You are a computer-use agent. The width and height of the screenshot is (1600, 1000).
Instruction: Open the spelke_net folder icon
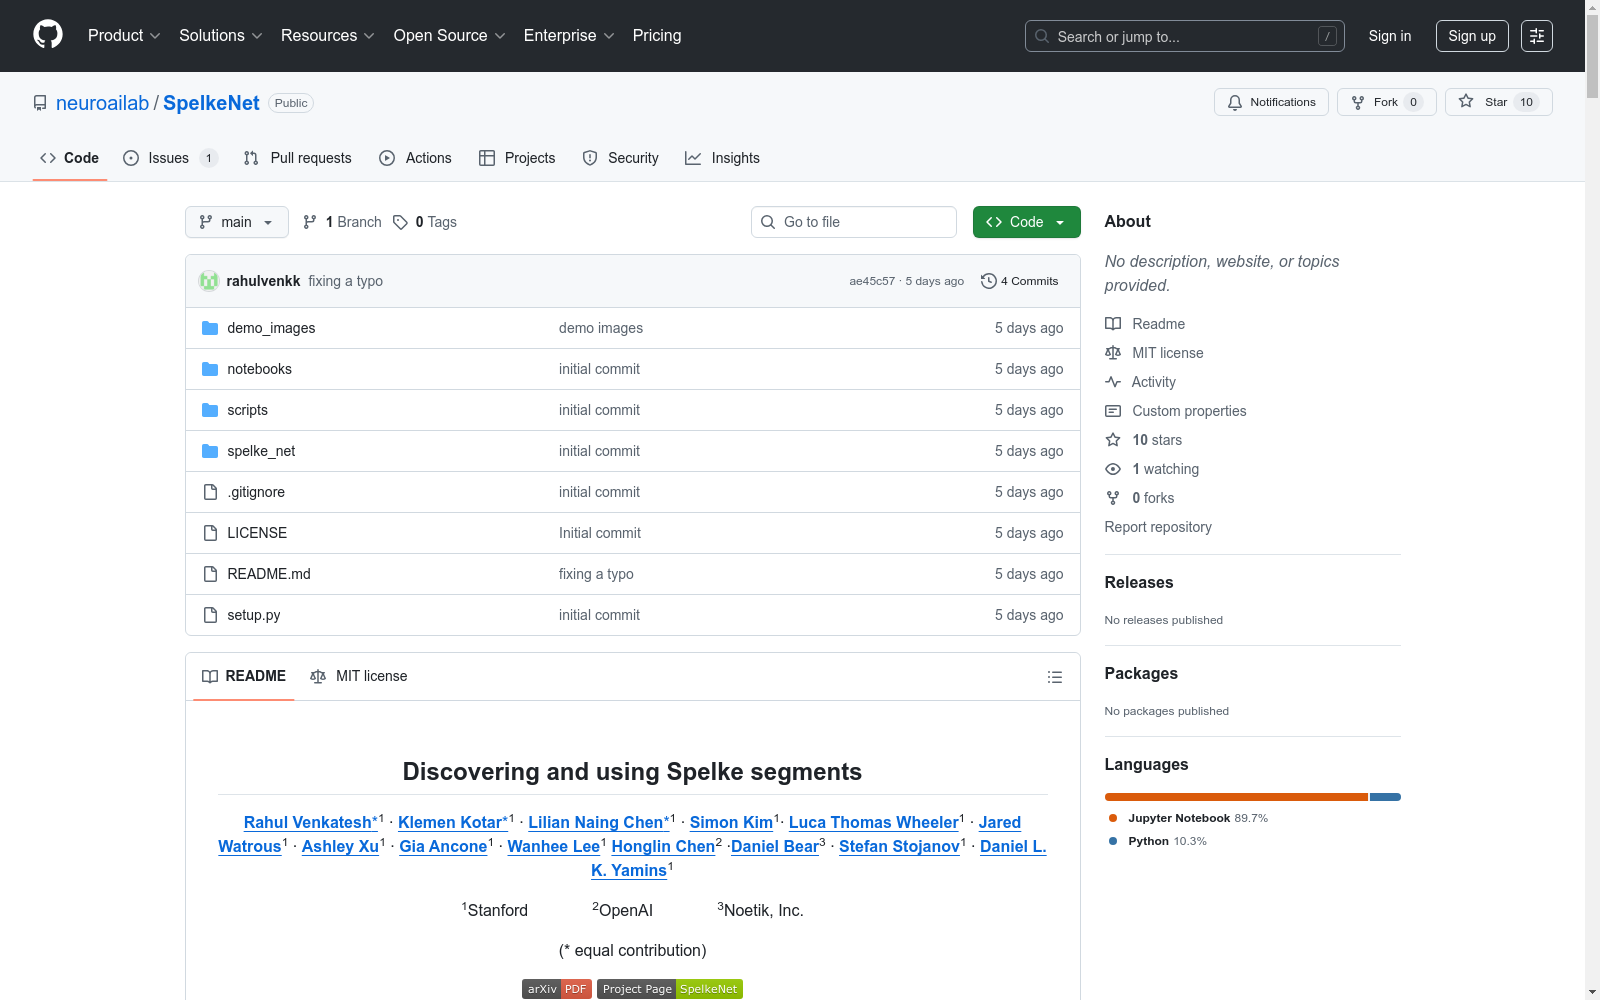pyautogui.click(x=210, y=451)
